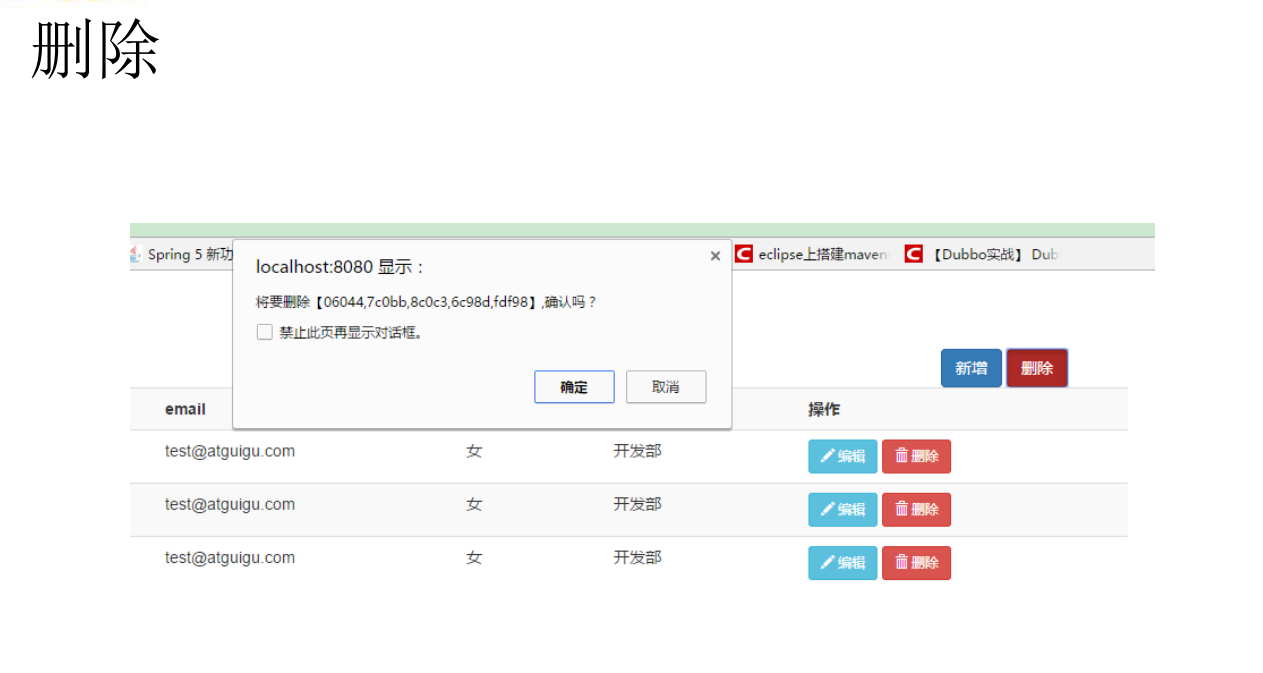Screen dimensions: 1263x673
Task: Cancel the dialog with 取消
Action: pyautogui.click(x=666, y=387)
